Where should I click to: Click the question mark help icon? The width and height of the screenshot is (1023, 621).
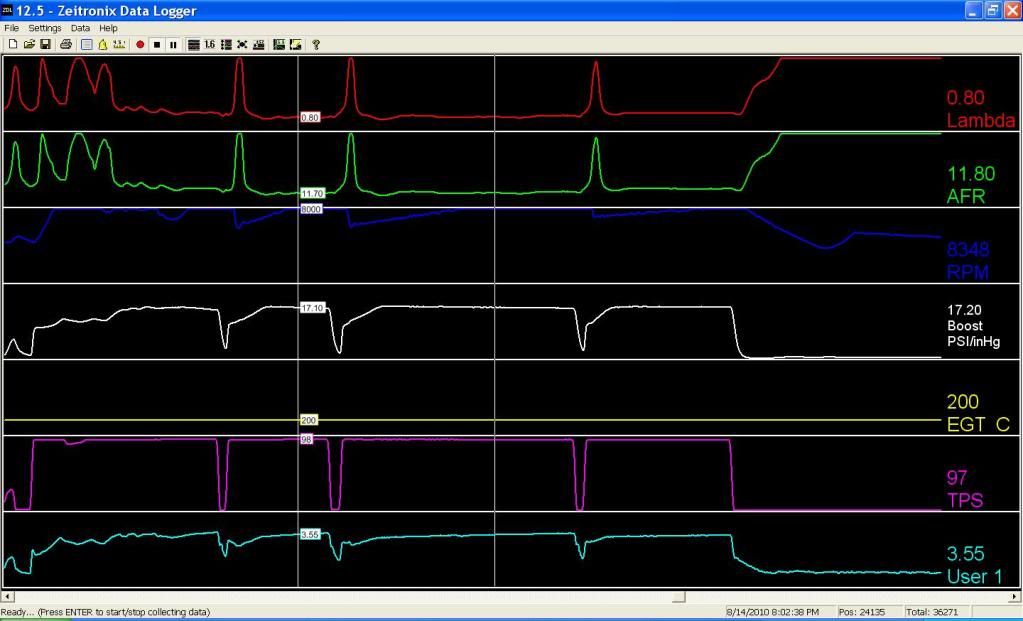[316, 44]
